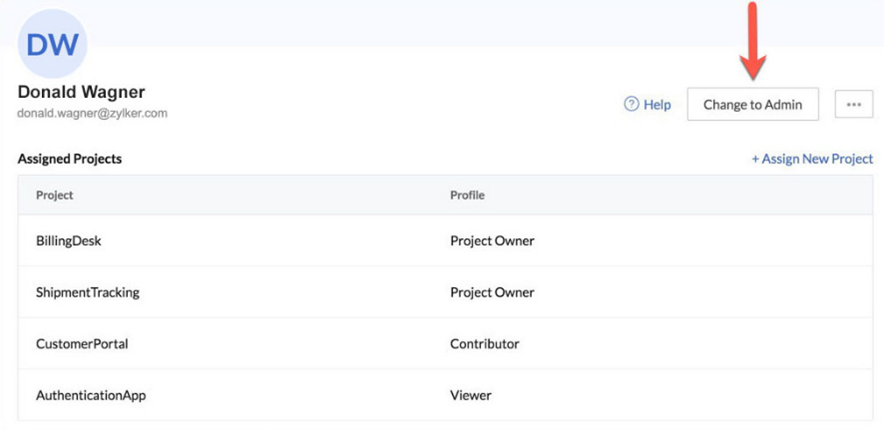
Task: Open the three-dots more options menu
Action: [853, 104]
